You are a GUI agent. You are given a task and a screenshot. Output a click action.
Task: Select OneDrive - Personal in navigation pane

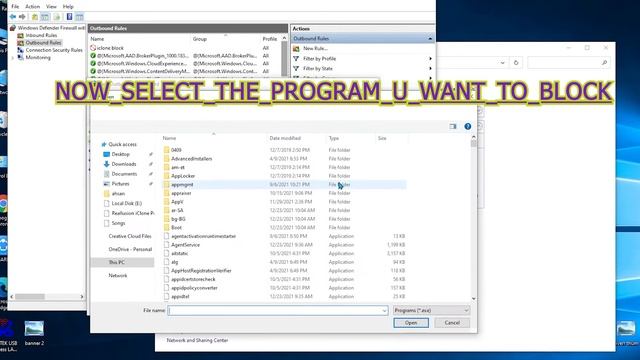tap(130, 249)
